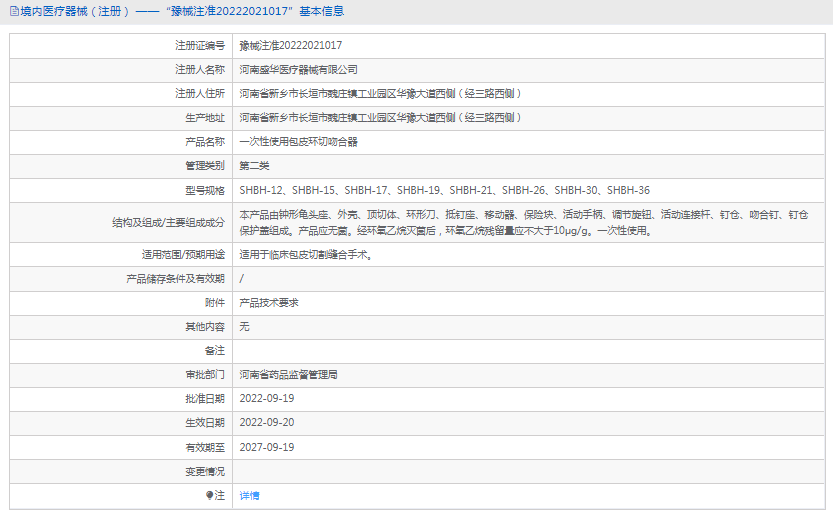833x517 pixels.
Task: Click the document icon in the header title
Action: (14, 11)
